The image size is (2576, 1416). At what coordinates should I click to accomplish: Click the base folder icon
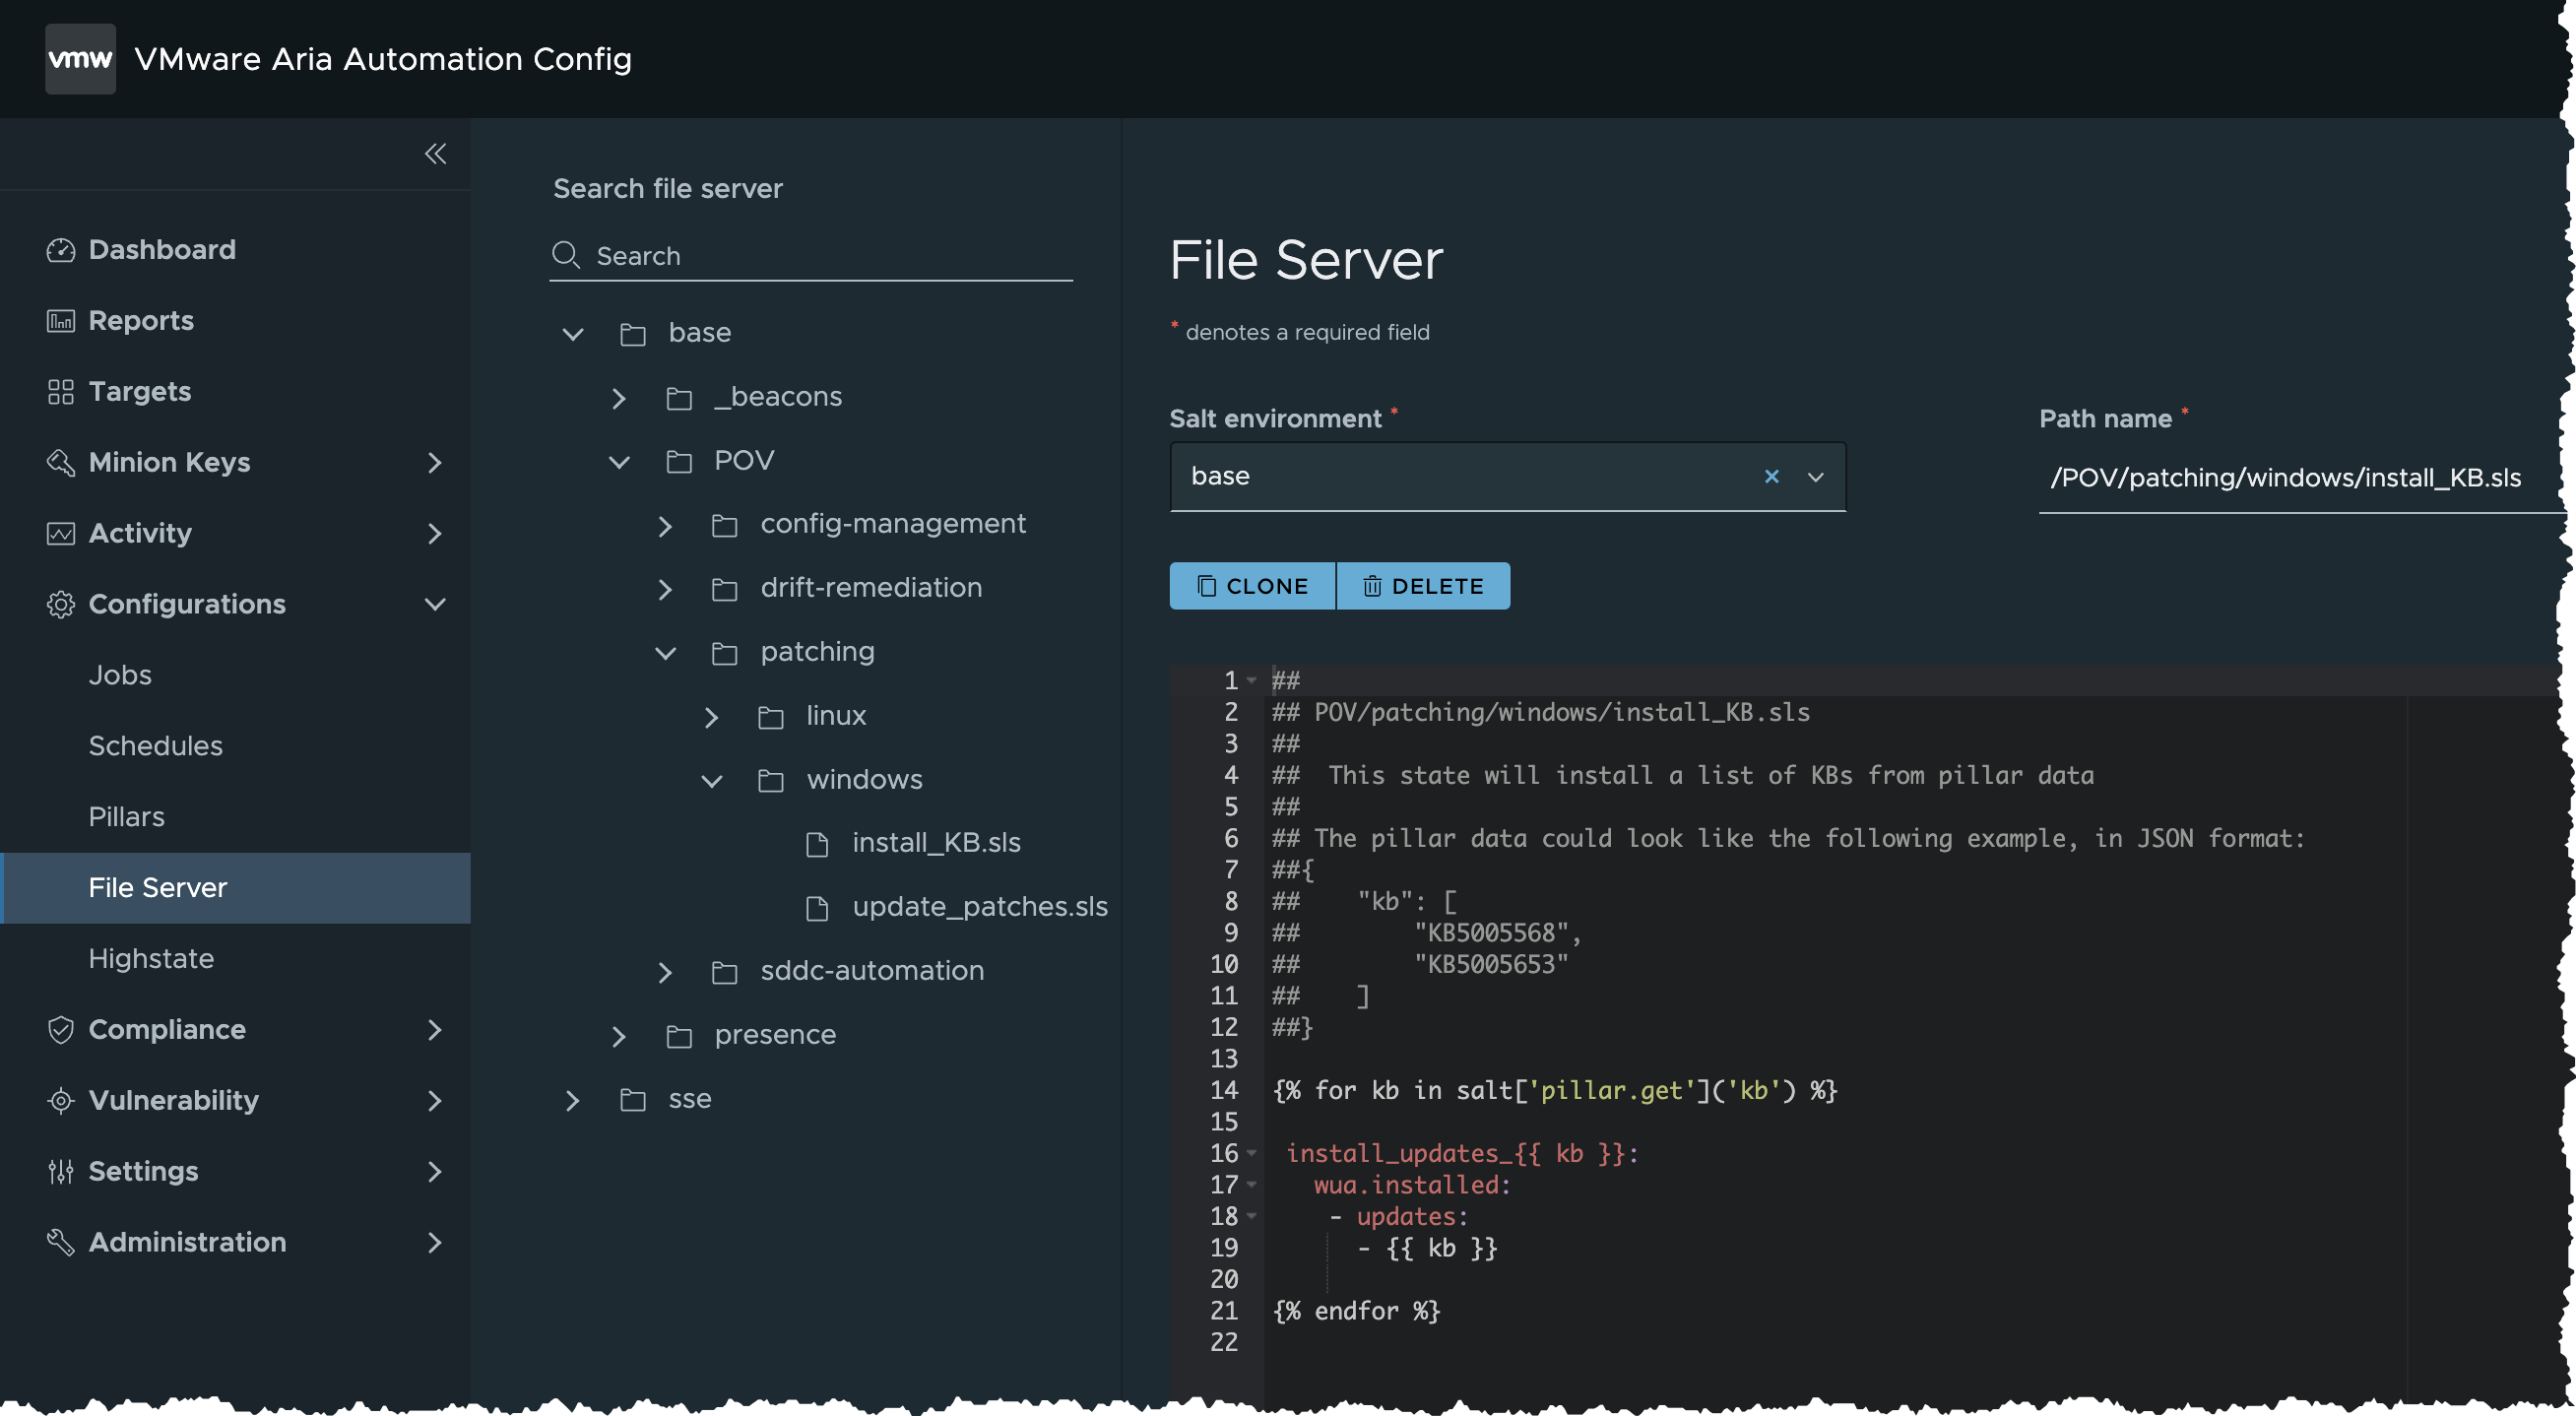tap(633, 334)
